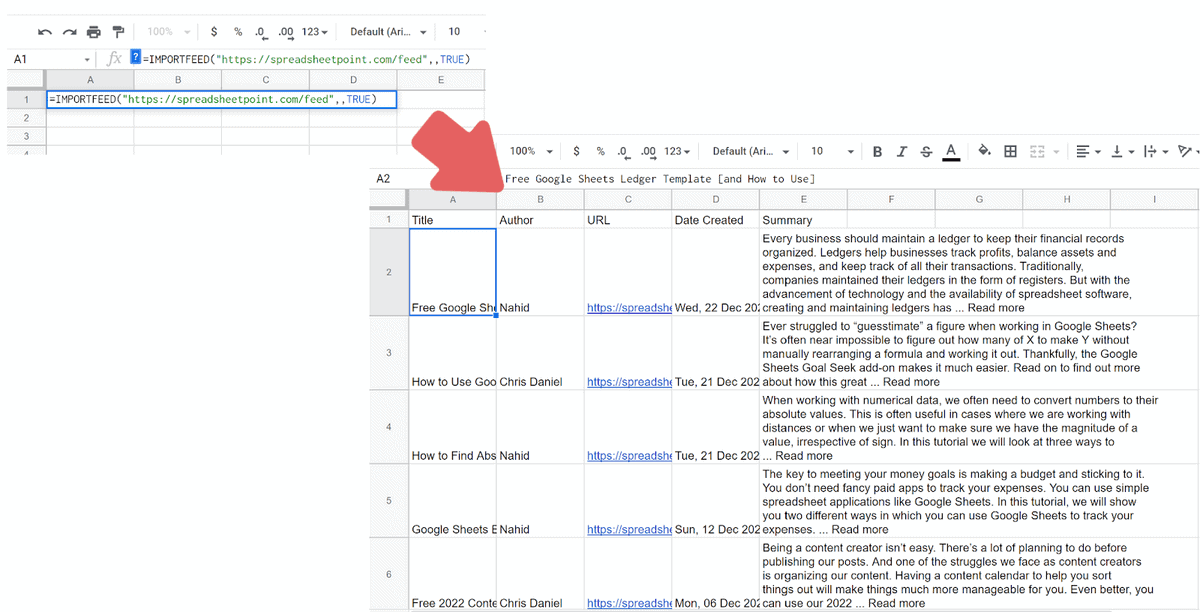The height and width of the screenshot is (612, 1200).
Task: Open the Vertical align dropdown
Action: point(1121,151)
